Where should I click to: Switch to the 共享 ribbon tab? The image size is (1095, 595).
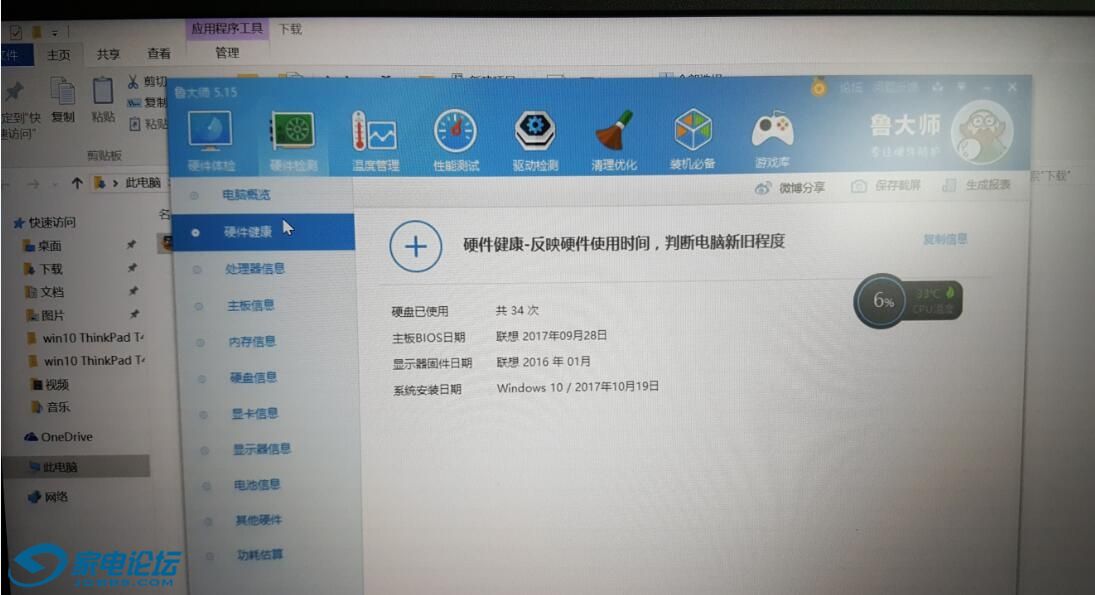[108, 55]
